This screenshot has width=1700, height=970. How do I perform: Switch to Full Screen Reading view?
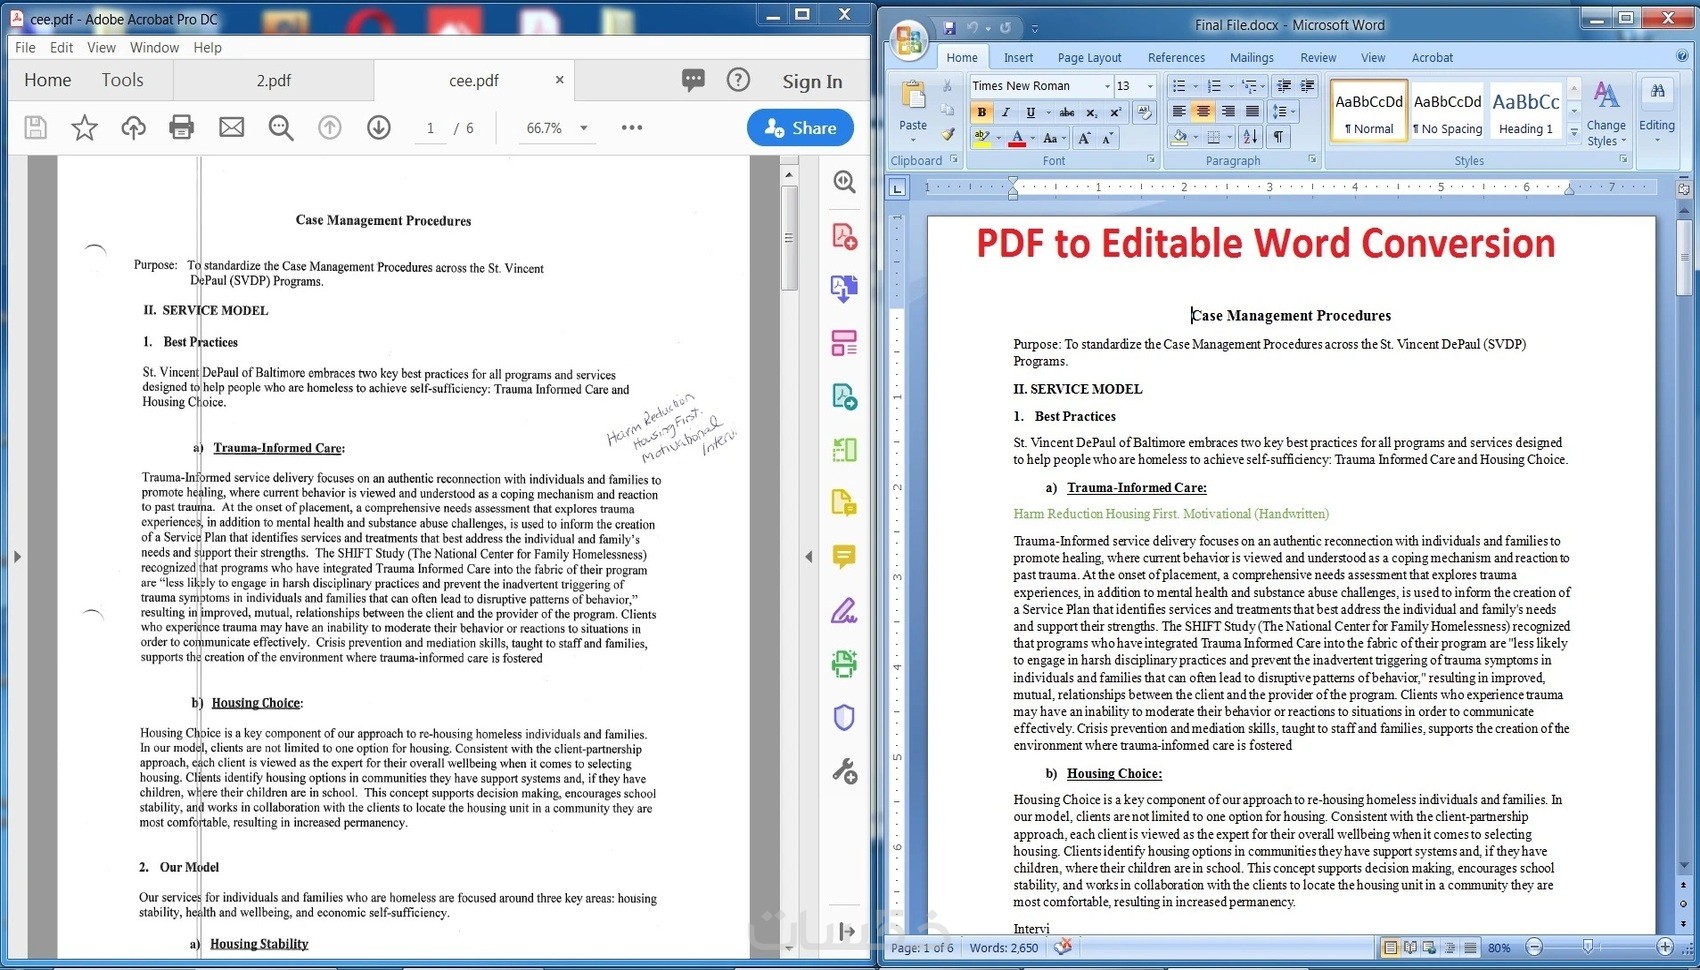pos(1410,947)
